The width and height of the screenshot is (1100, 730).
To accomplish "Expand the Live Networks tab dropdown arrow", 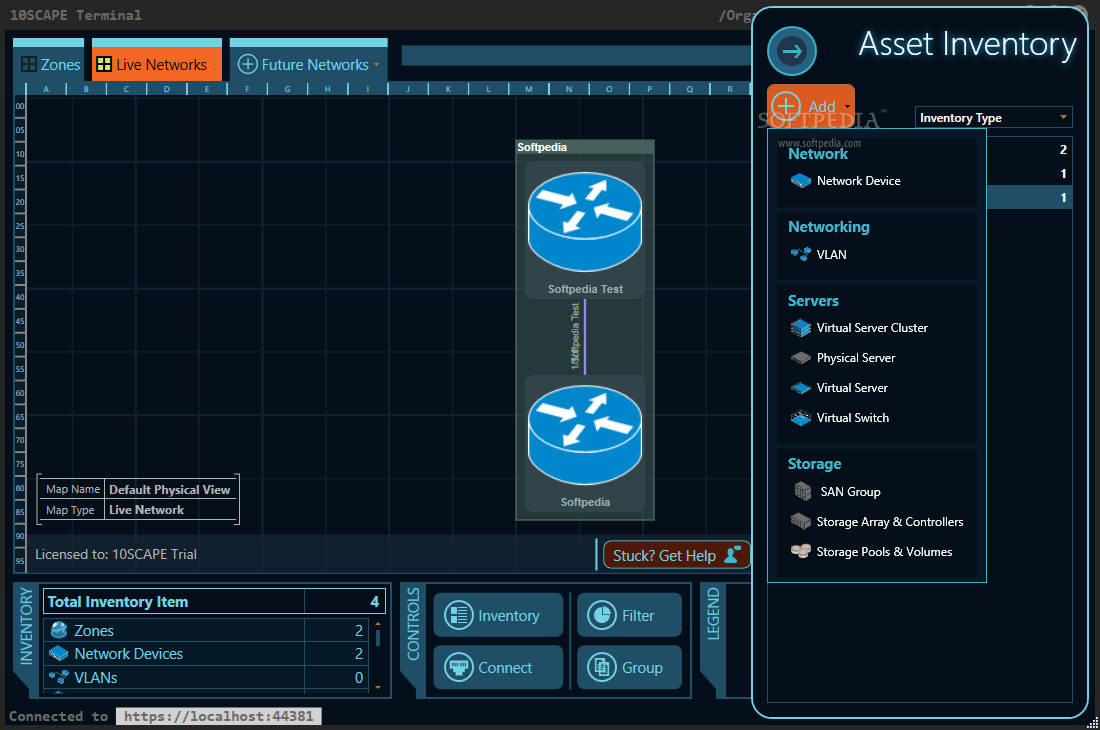I will click(213, 65).
